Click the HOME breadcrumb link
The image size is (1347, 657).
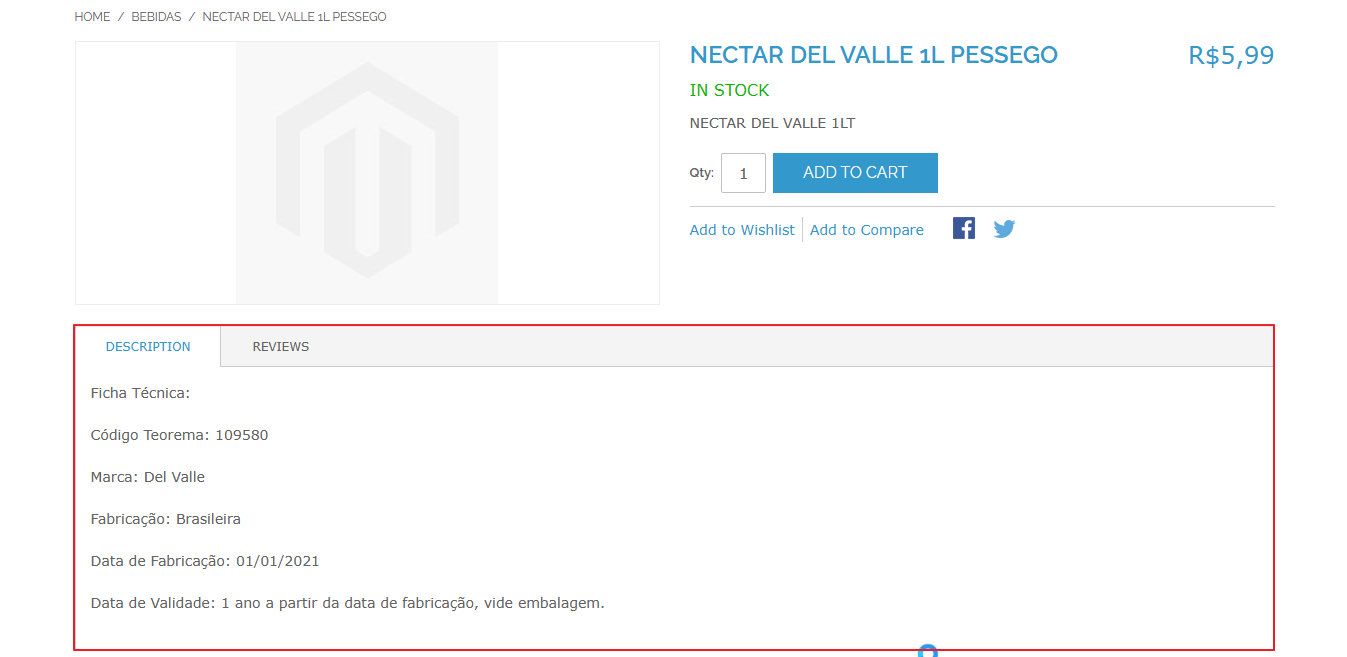(x=92, y=17)
